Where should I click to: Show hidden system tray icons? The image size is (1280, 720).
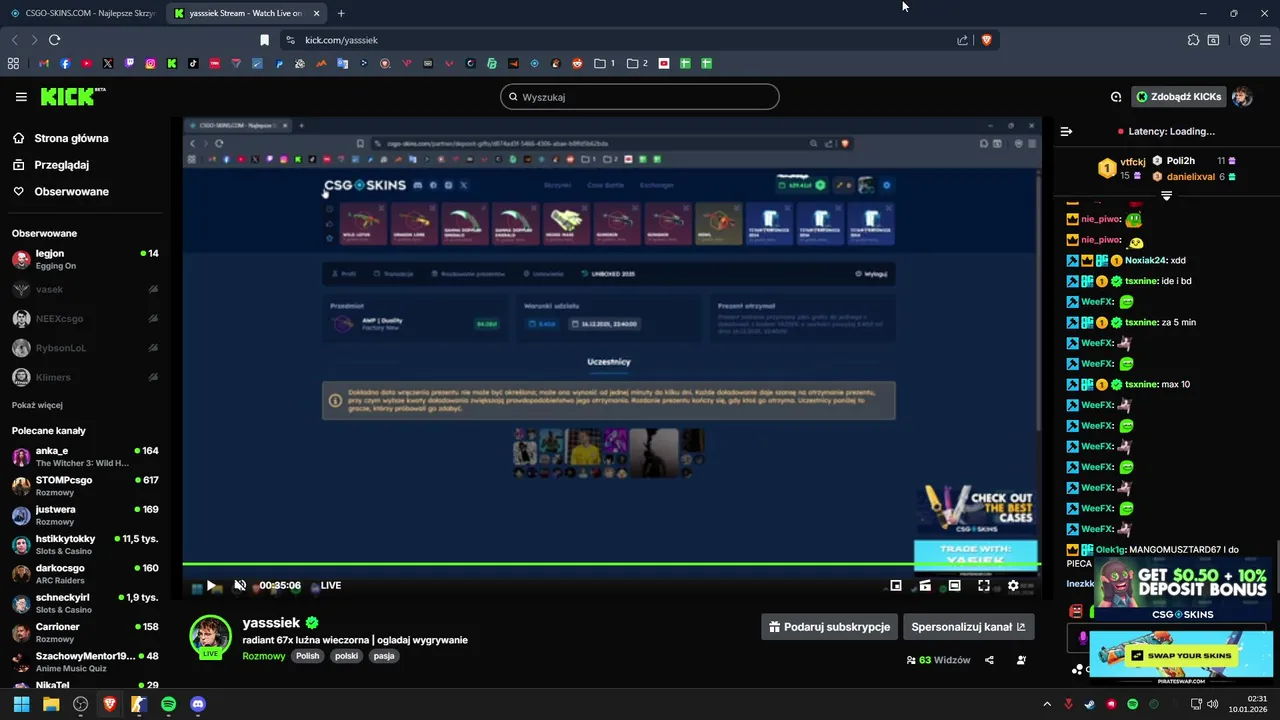coord(1047,704)
